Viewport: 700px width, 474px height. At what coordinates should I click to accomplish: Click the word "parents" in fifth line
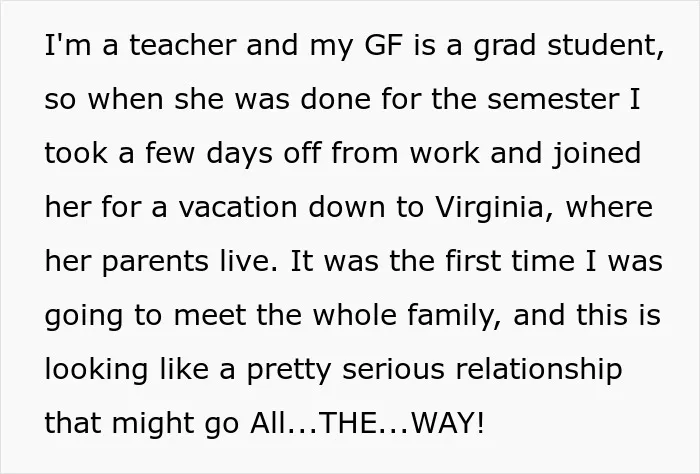[x=155, y=261]
